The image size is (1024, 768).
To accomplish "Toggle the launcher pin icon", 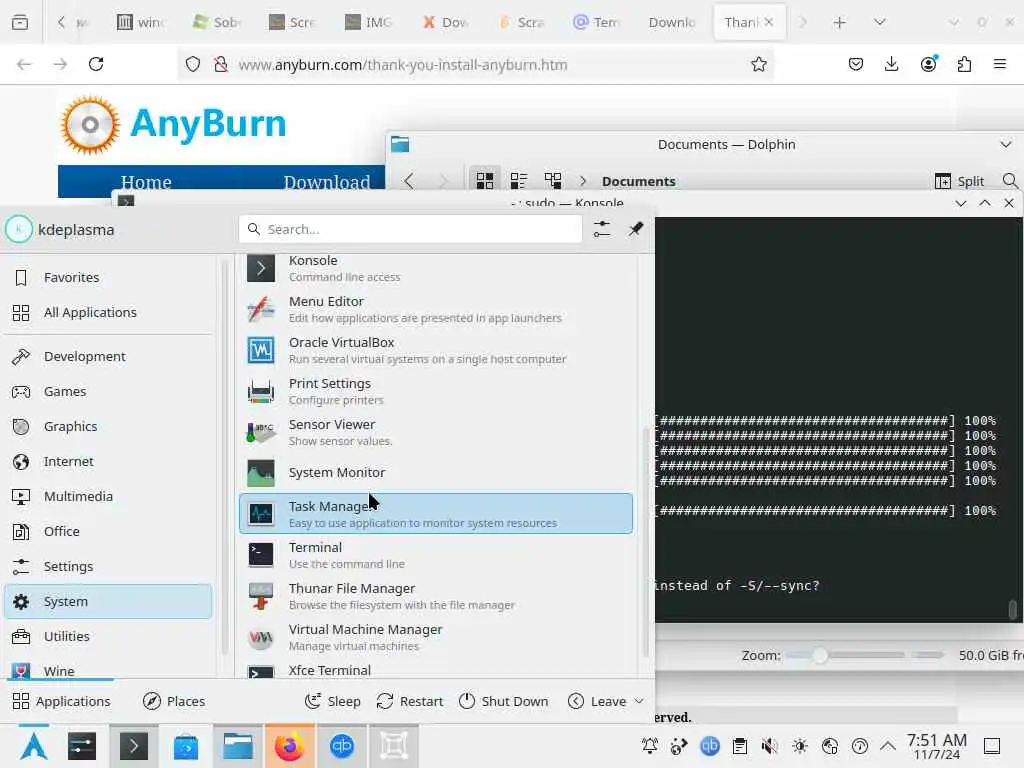I will (635, 229).
